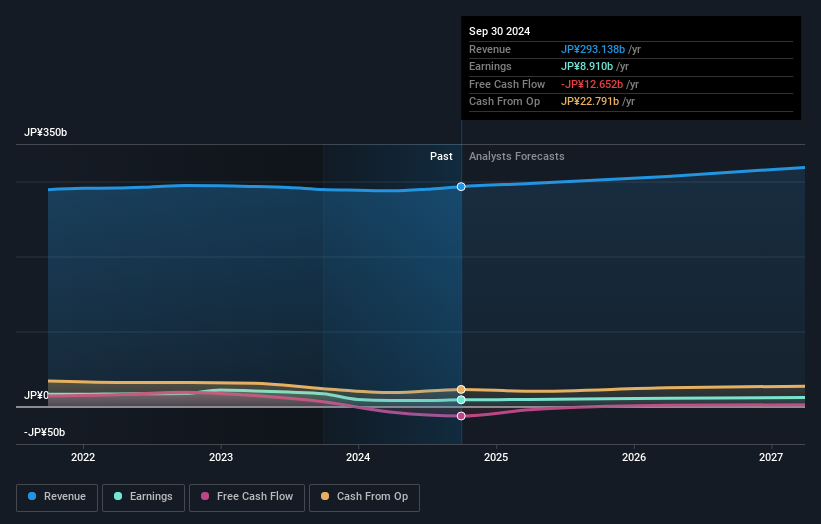Click the JP¥350b y-axis label

[46, 132]
